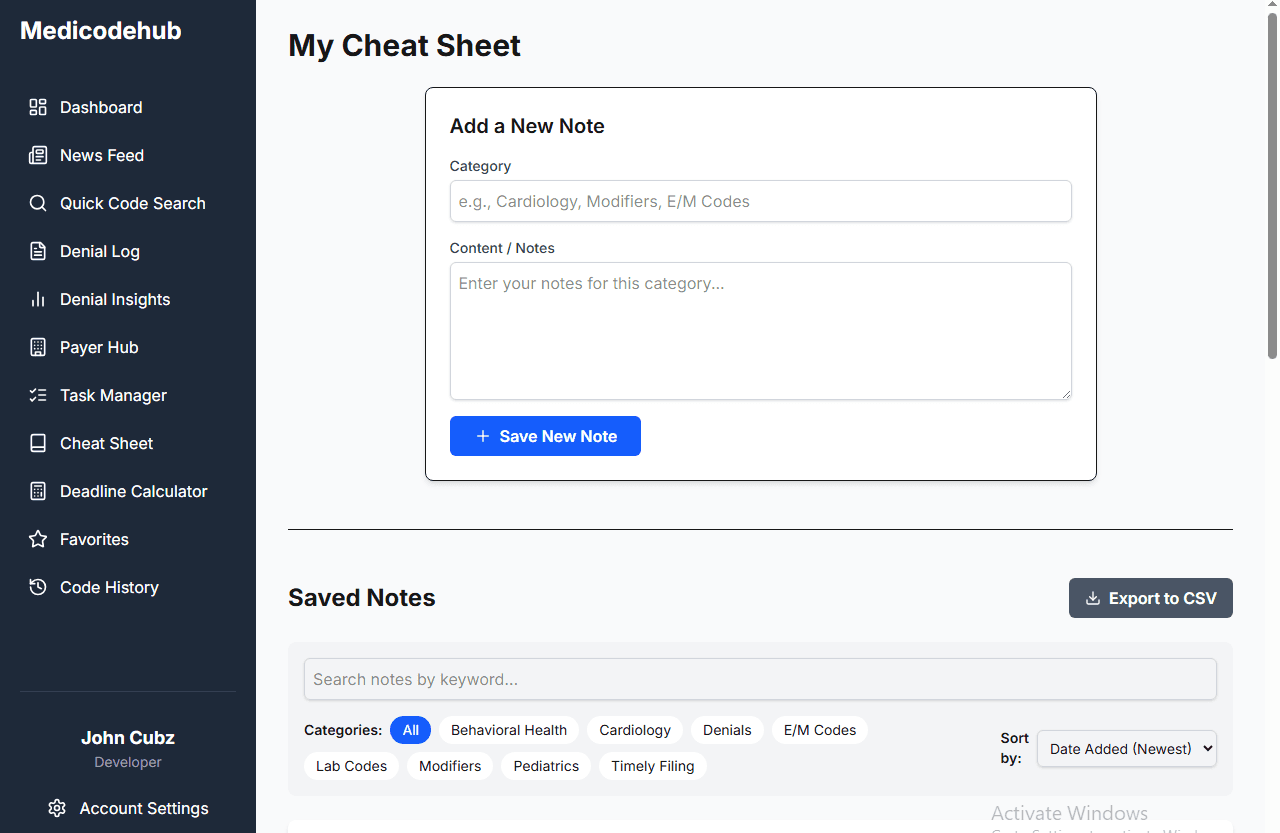Screen dimensions: 1280x833
Task: Click the Denial Insights bar chart icon
Action: coord(38,299)
